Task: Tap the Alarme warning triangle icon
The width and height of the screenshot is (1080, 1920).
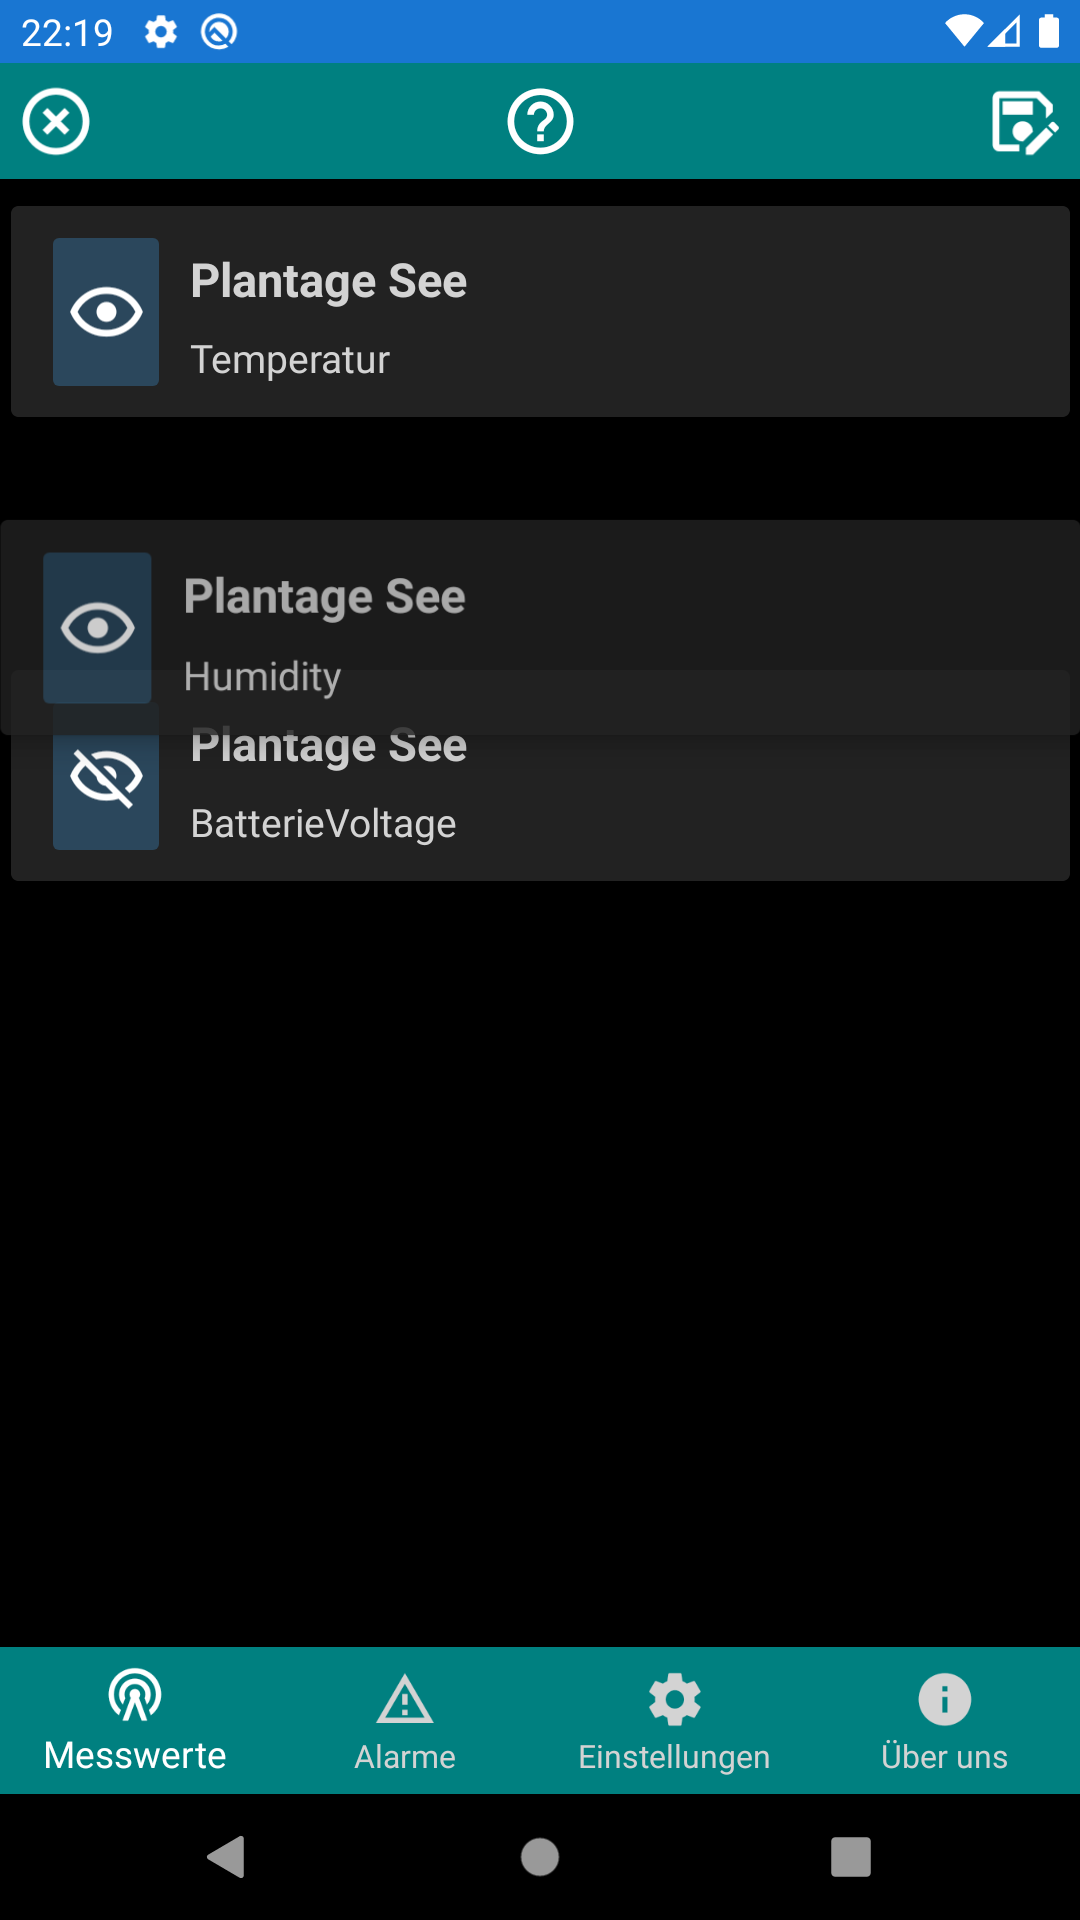Action: 405,1699
